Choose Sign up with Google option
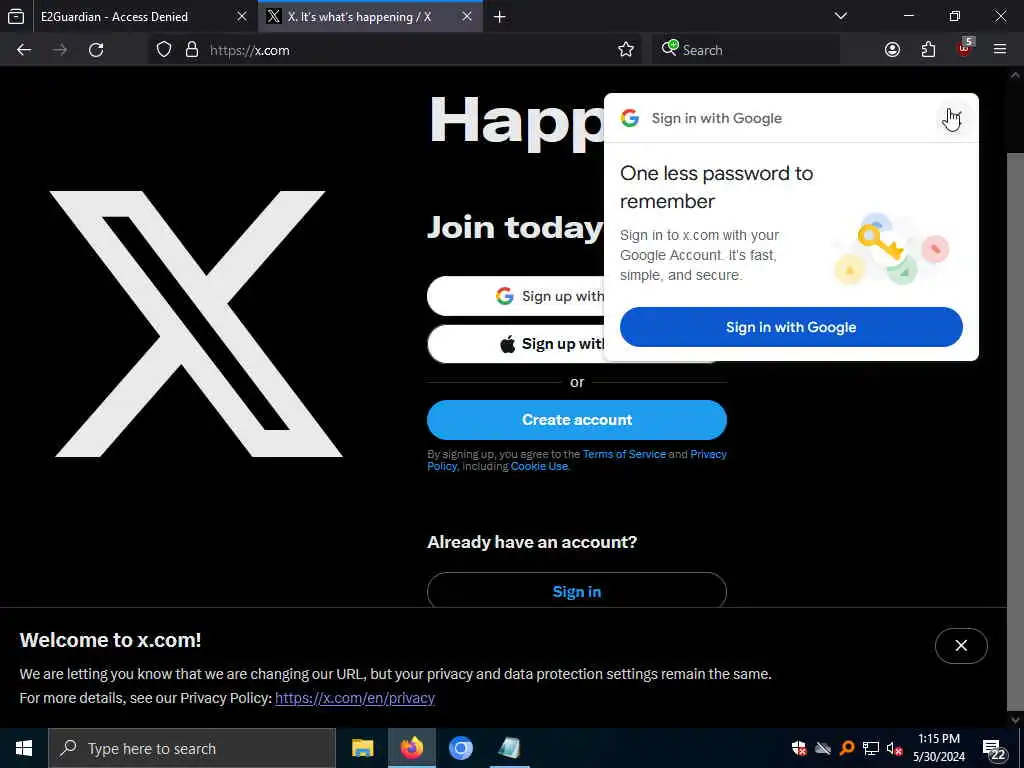Viewport: 1024px width, 768px height. click(x=516, y=296)
